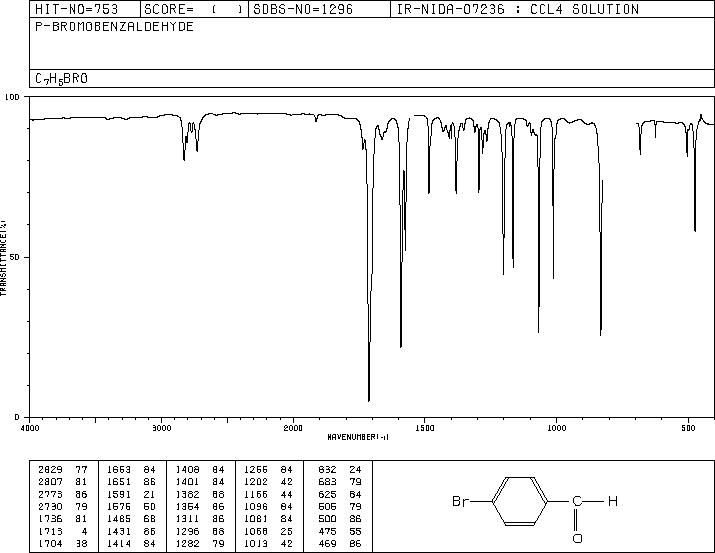Click the 1096 peak table entry
This screenshot has height=553, width=715.
269,506
